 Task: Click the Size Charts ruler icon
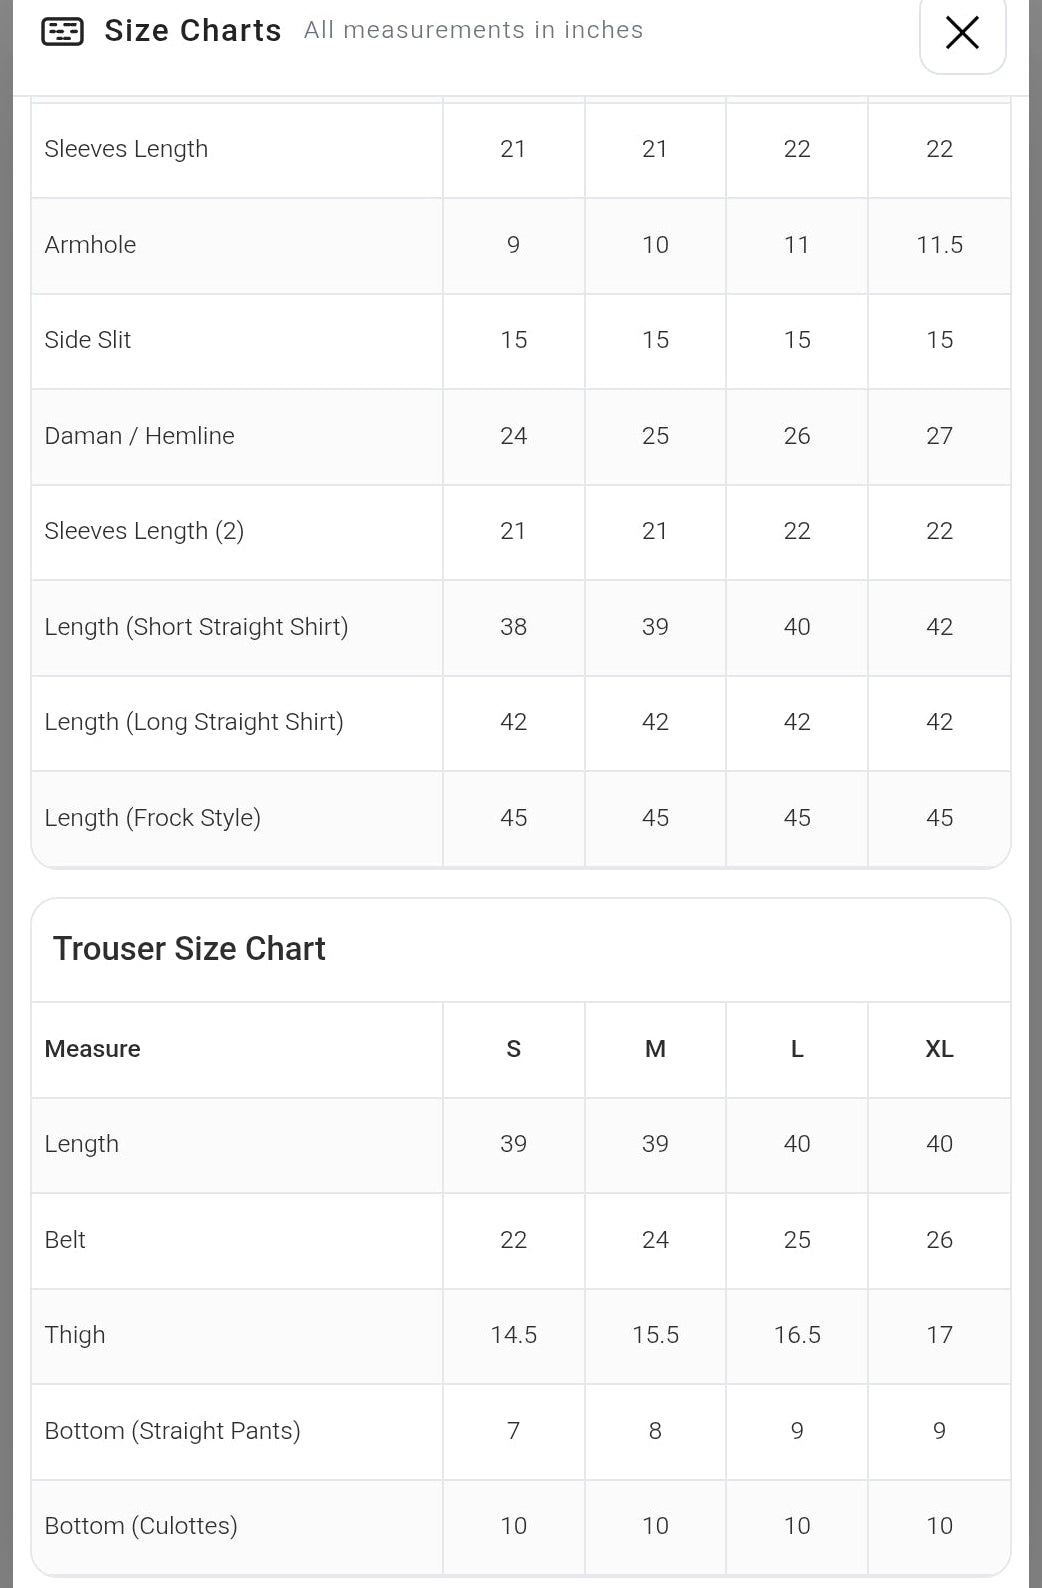click(x=62, y=32)
